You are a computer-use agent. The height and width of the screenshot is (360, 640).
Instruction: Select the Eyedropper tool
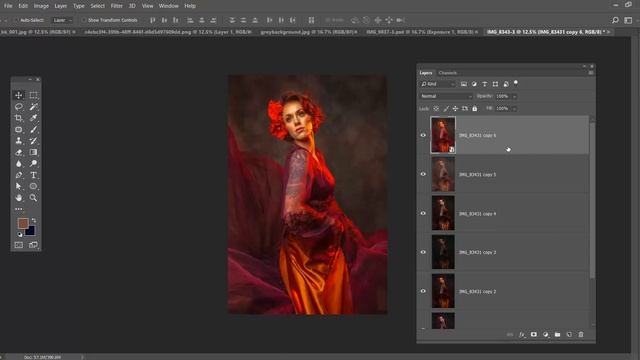coord(33,118)
